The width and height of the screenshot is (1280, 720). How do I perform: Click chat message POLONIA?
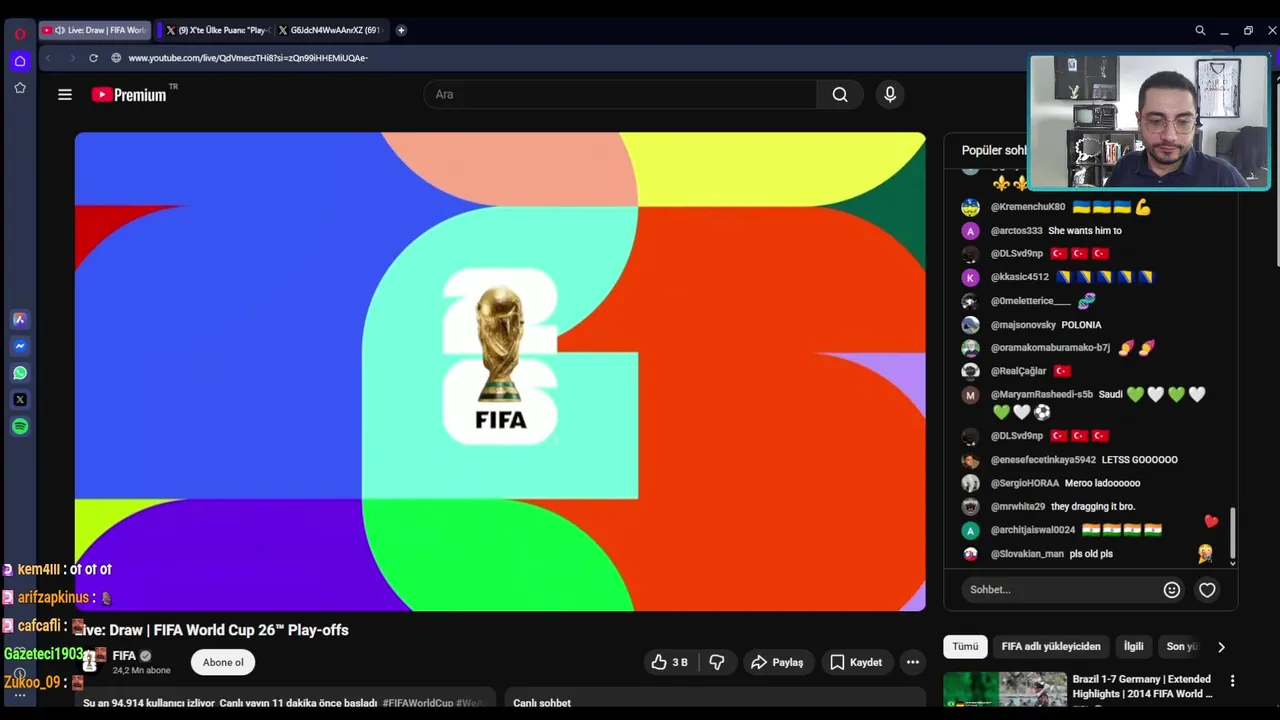coord(1081,325)
